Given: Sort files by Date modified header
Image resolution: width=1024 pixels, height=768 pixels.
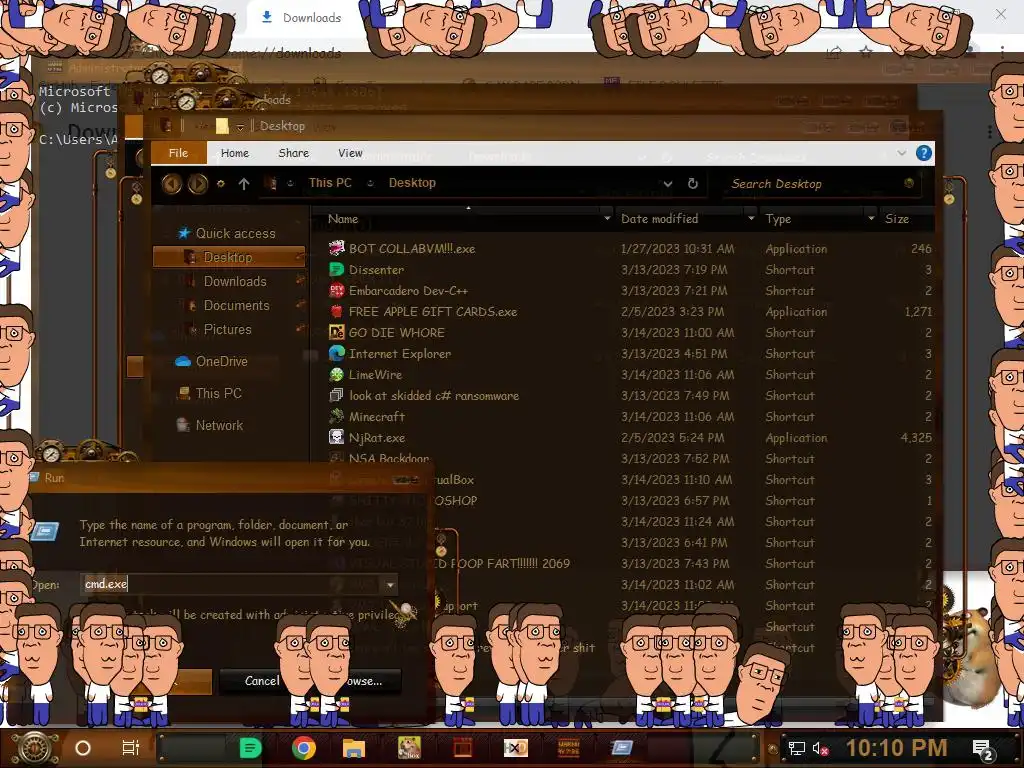Looking at the screenshot, I should point(660,219).
